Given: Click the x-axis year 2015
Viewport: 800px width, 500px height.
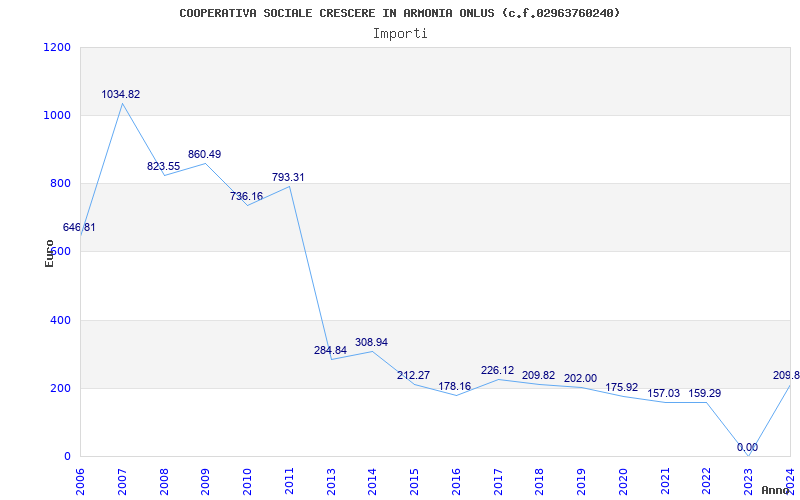Looking at the screenshot, I should coord(415,482).
